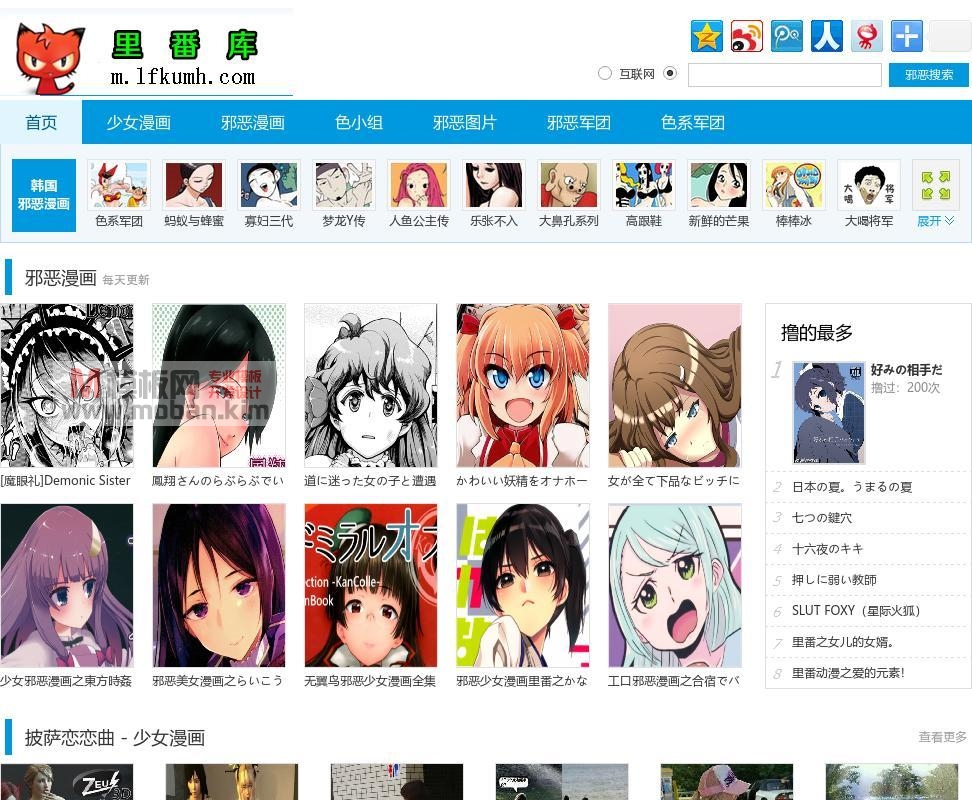Open more share options plus icon

click(907, 36)
